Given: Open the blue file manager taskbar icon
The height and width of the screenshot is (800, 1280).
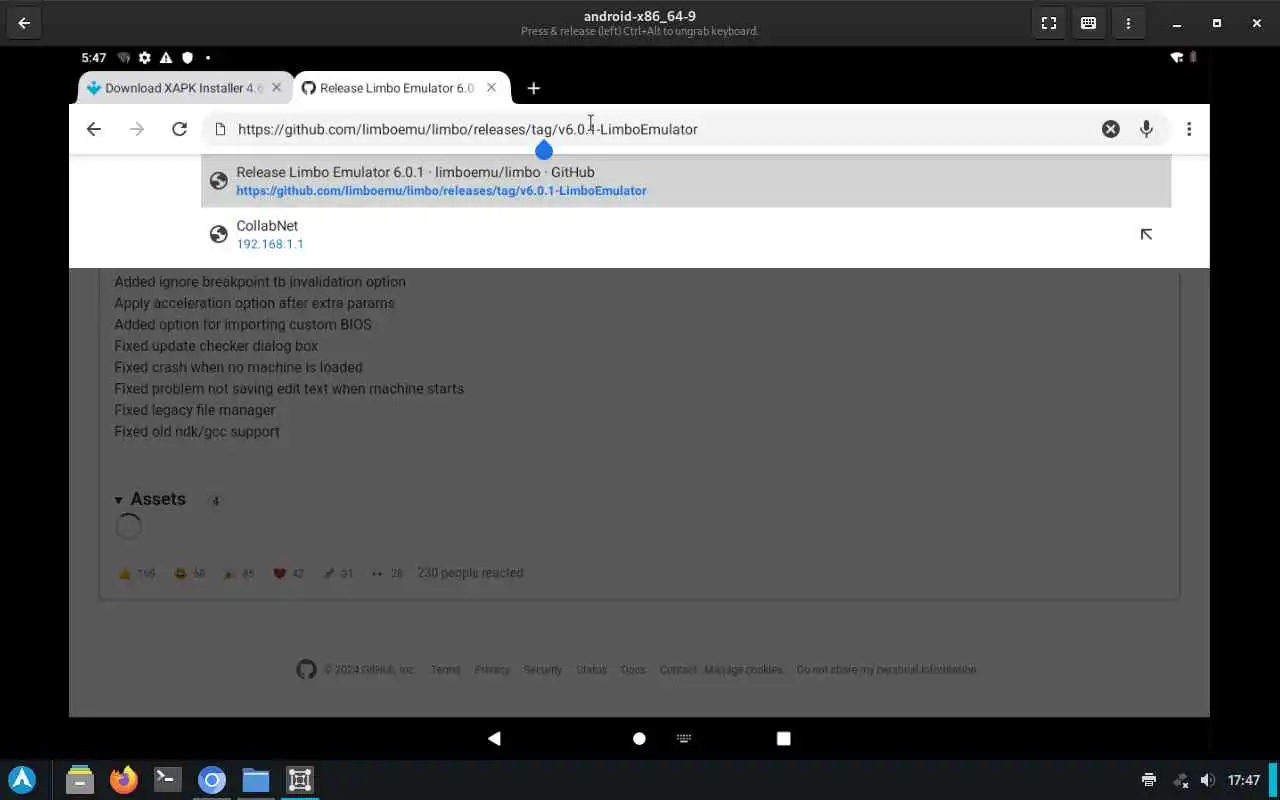Looking at the screenshot, I should coord(256,780).
